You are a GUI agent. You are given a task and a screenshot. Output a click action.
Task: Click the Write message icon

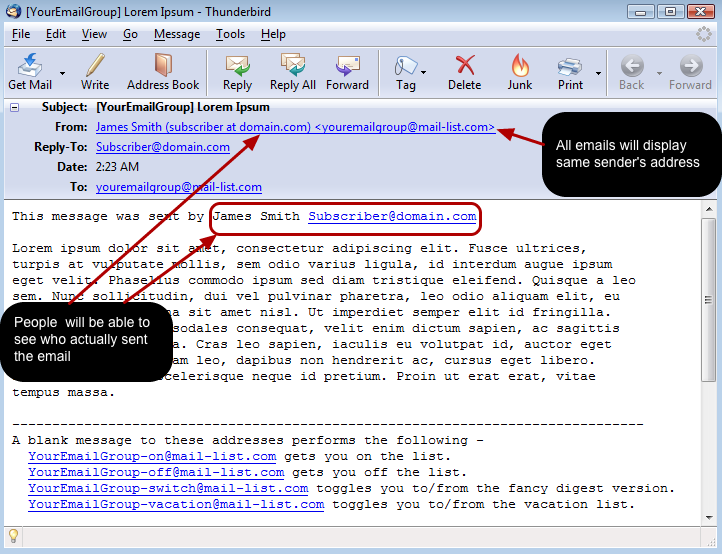[95, 71]
